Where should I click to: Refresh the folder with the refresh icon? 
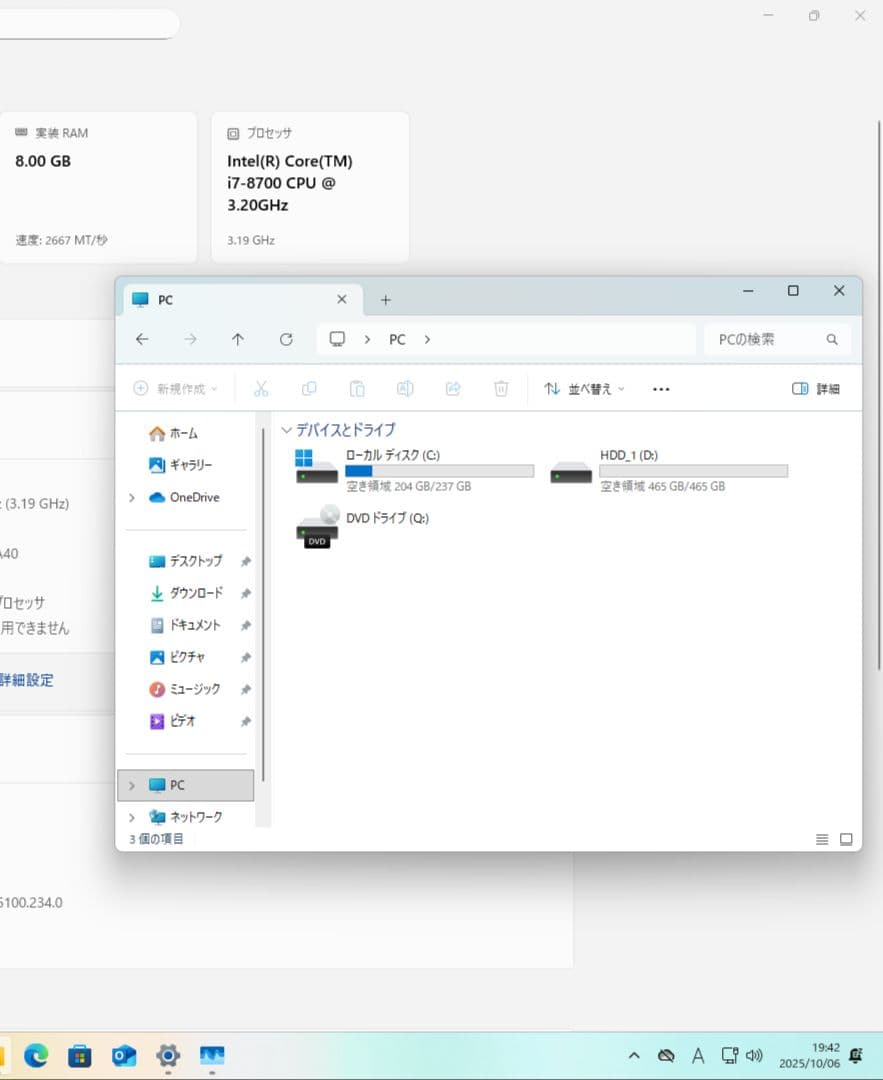click(286, 339)
